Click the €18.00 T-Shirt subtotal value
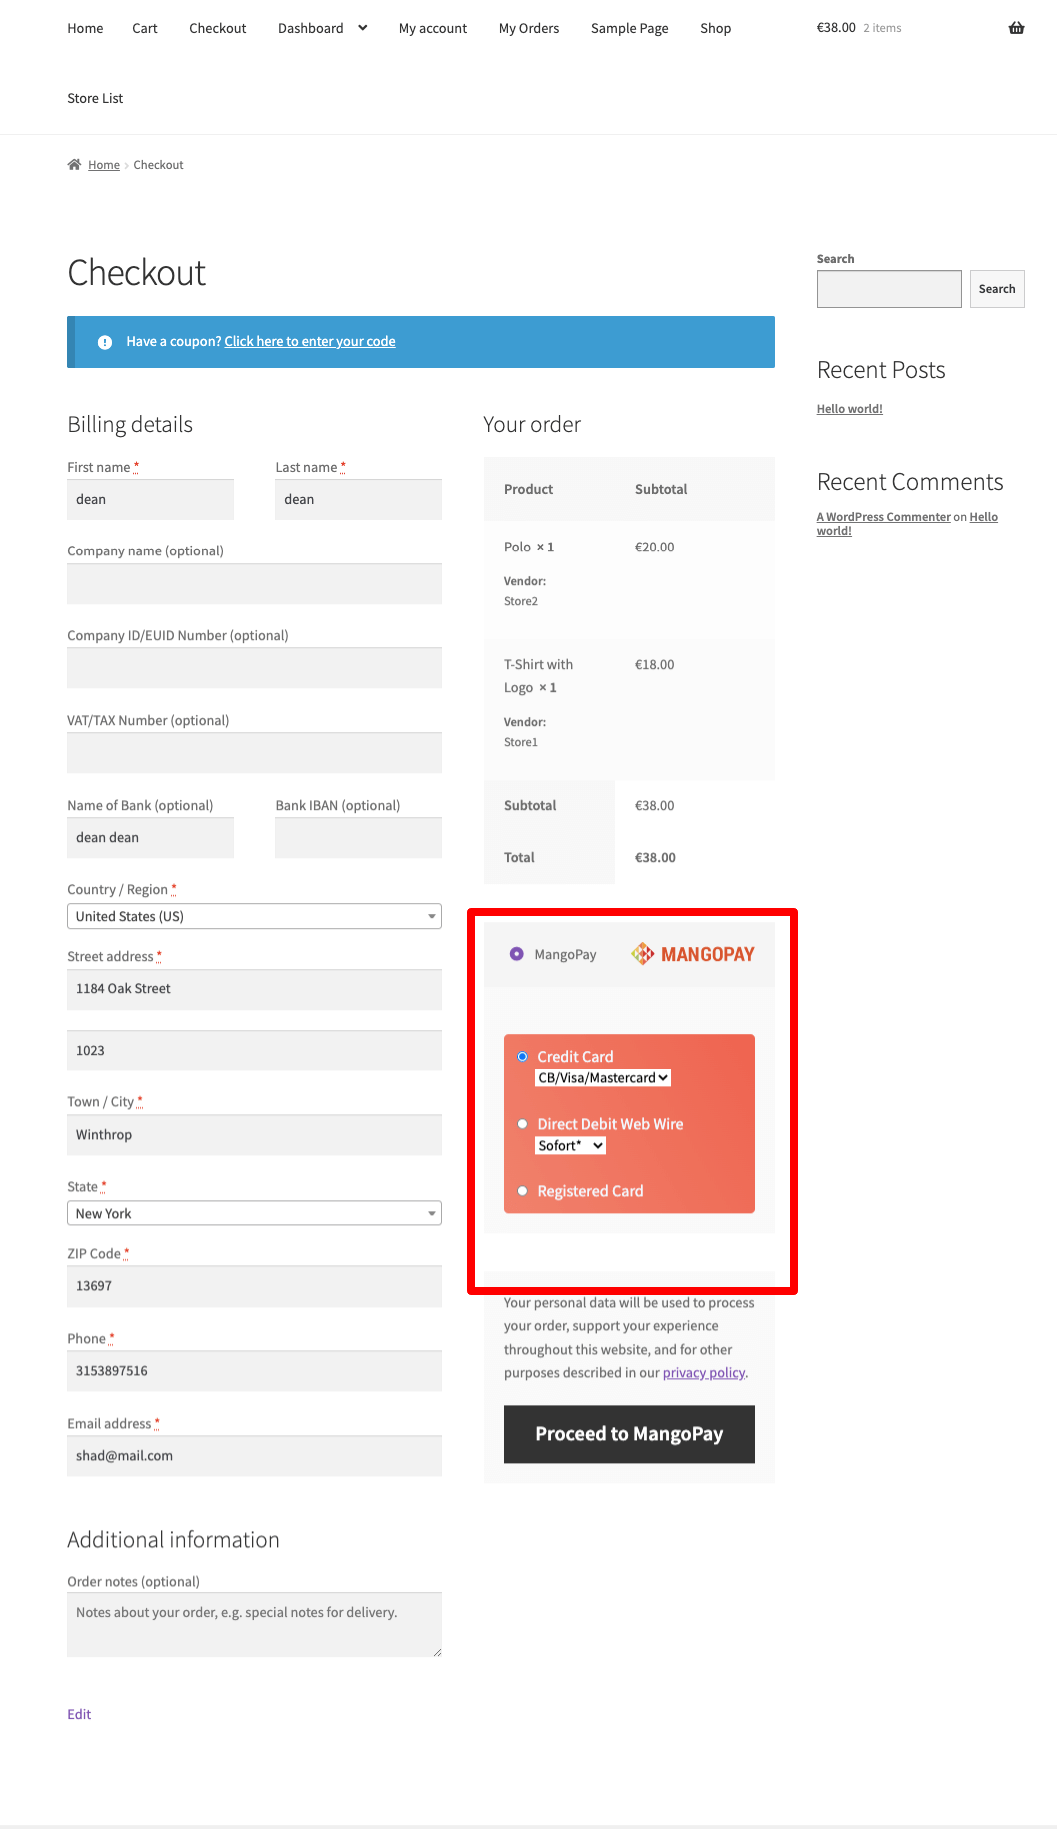Image resolution: width=1057 pixels, height=1829 pixels. click(x=655, y=664)
